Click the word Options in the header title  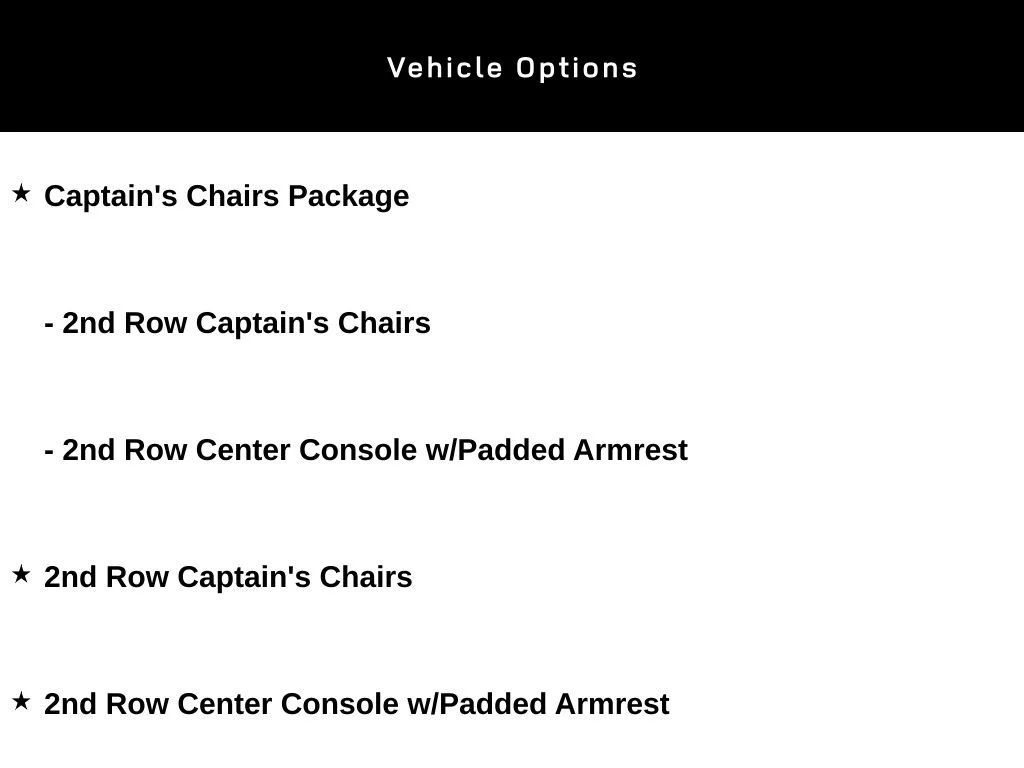(577, 69)
